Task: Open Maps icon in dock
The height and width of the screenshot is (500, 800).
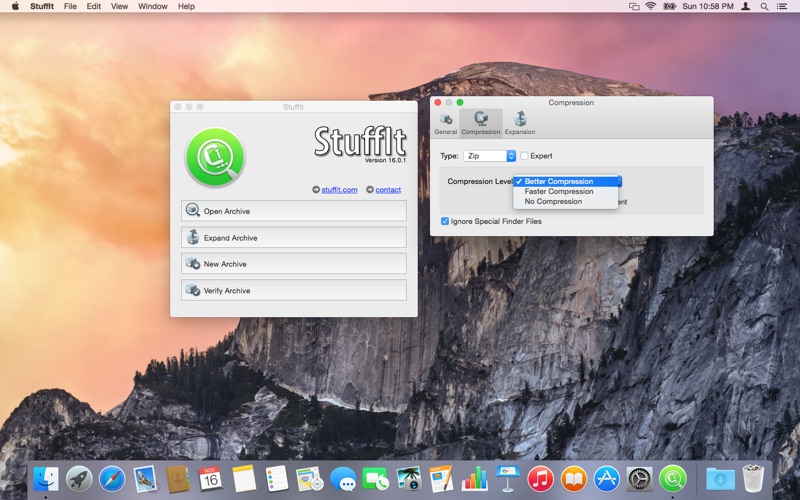Action: (x=310, y=479)
